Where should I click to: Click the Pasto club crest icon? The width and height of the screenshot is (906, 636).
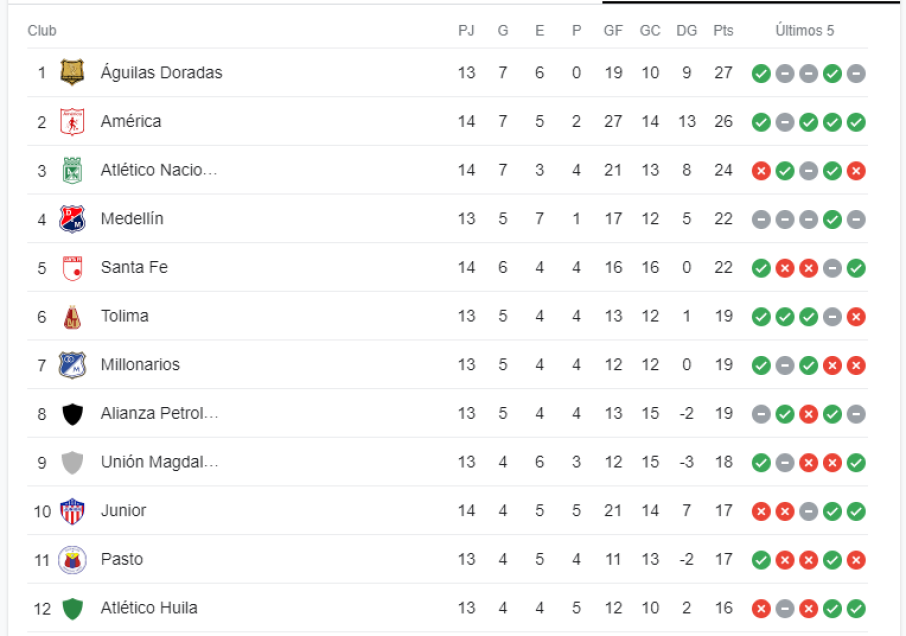pos(72,559)
